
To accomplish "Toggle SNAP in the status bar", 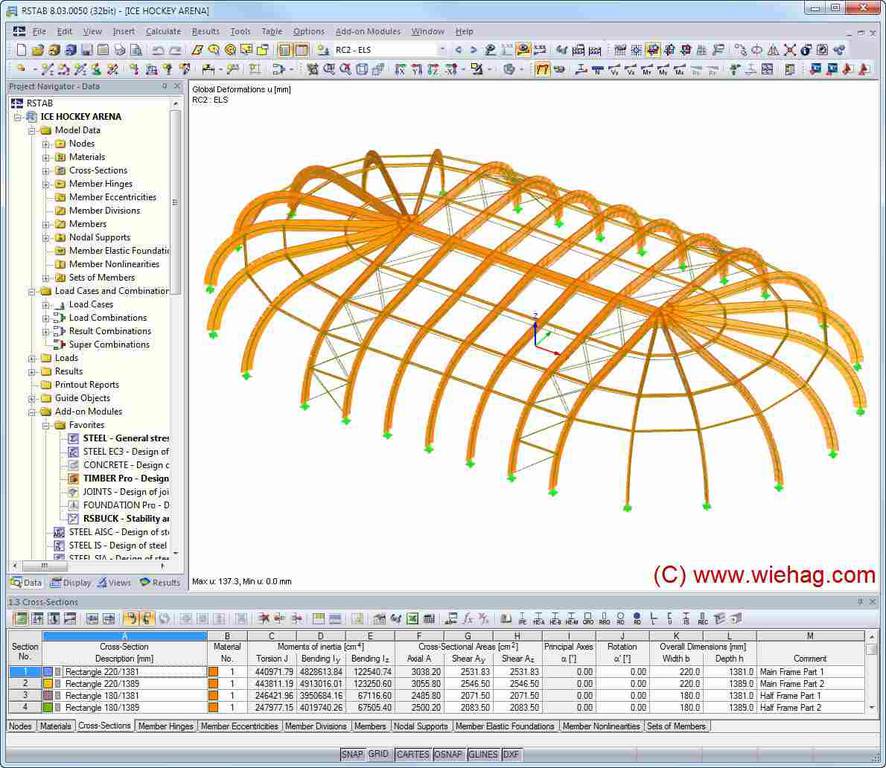I will (x=352, y=755).
